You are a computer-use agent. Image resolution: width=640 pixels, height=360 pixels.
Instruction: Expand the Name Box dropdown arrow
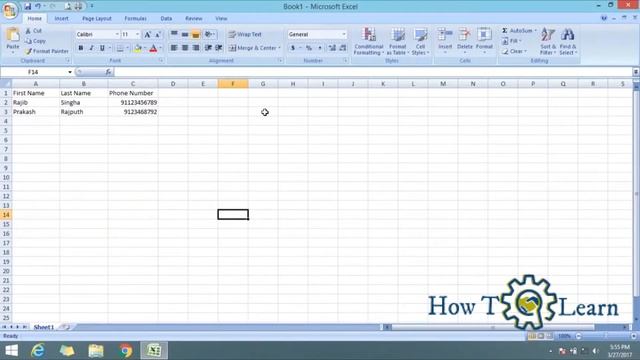pyautogui.click(x=70, y=72)
